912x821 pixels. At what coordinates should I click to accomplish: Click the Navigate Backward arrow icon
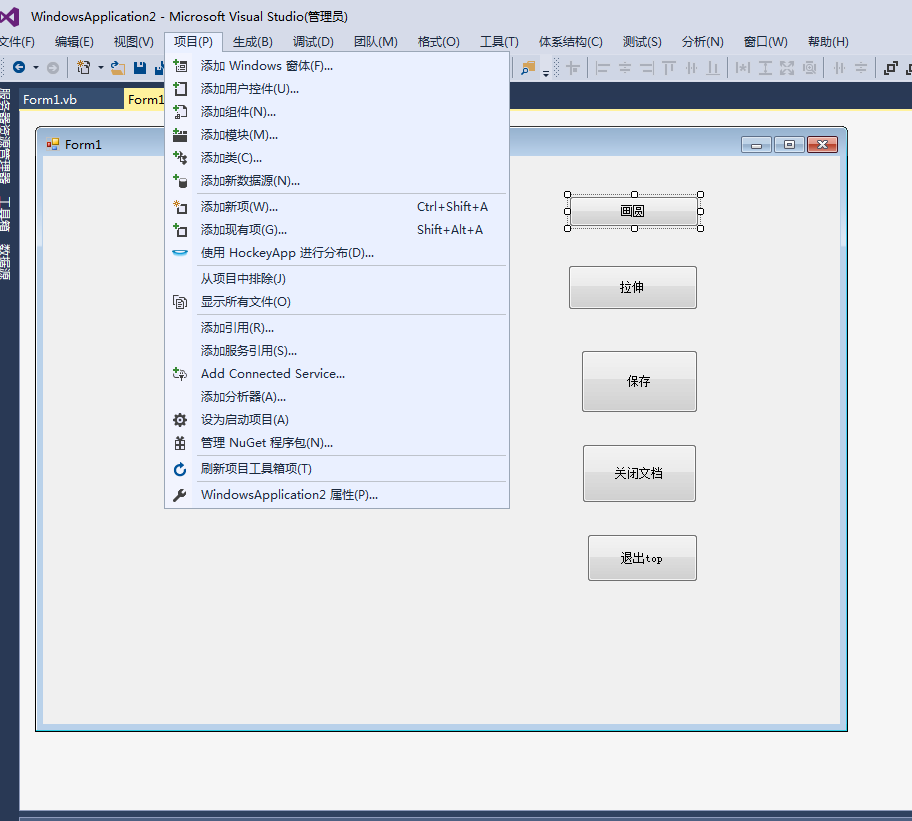click(x=19, y=68)
